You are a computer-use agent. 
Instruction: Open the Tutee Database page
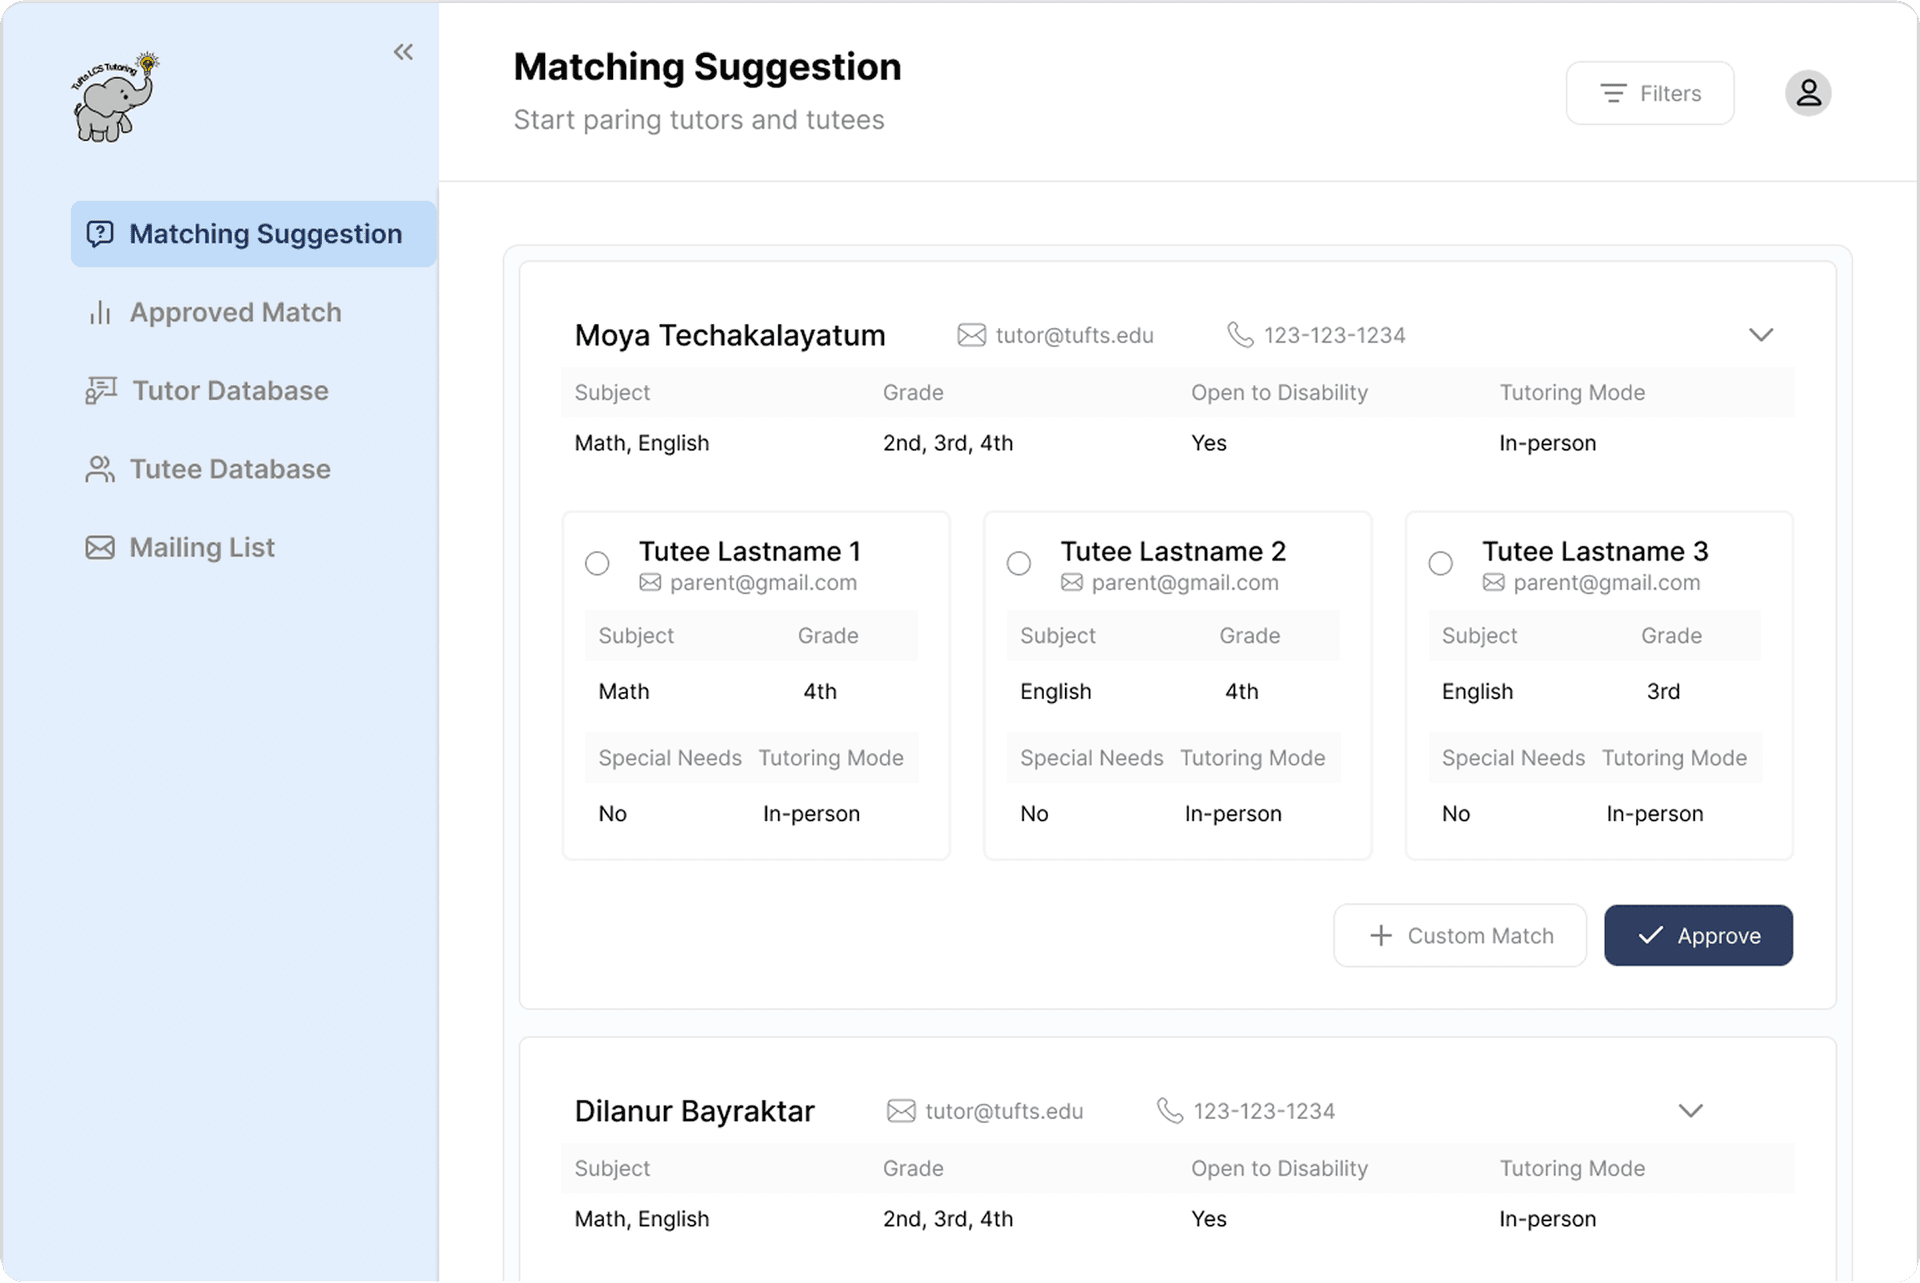coord(230,469)
